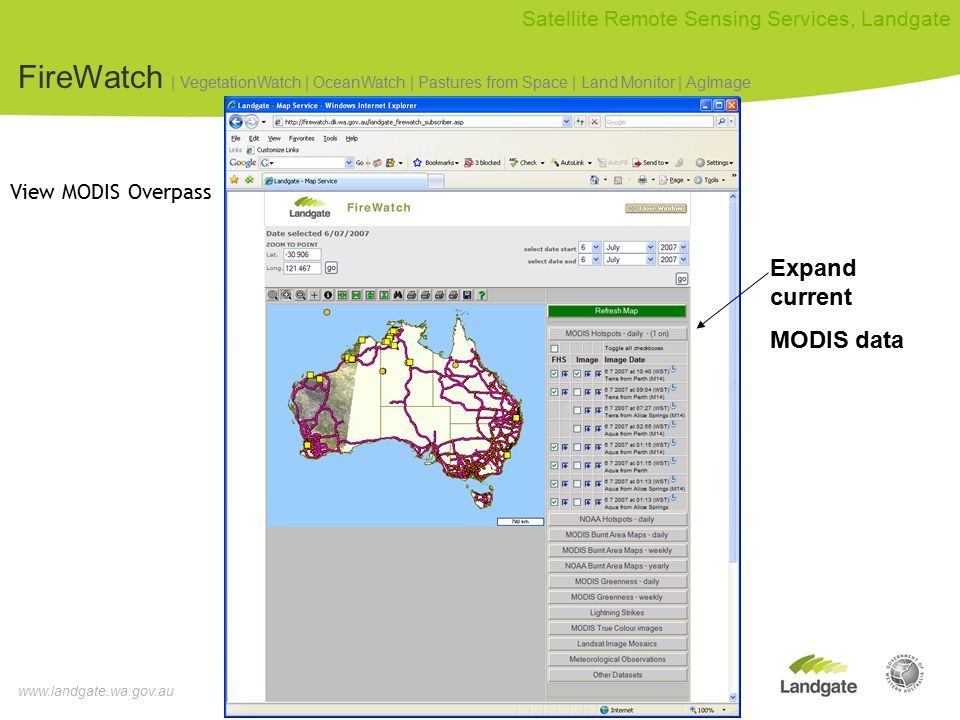This screenshot has height=720, width=960.
Task: Click the Google toolbar 3 blocked popup icon
Action: 468,163
